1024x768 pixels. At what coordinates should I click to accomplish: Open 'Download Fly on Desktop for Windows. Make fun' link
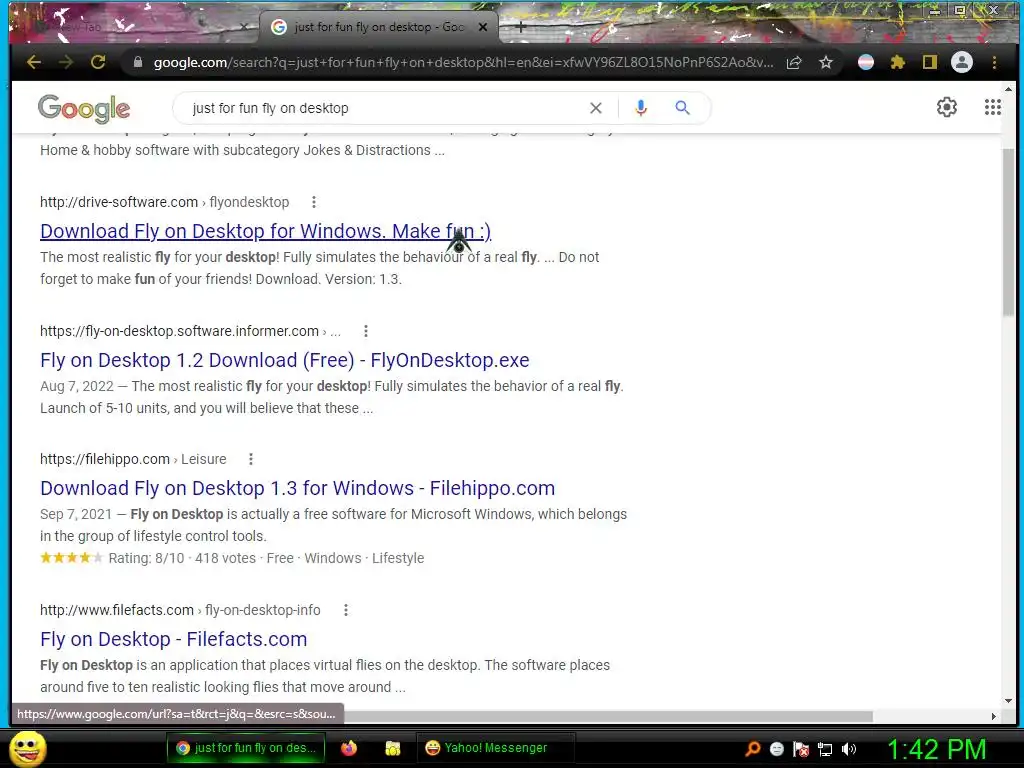point(265,231)
